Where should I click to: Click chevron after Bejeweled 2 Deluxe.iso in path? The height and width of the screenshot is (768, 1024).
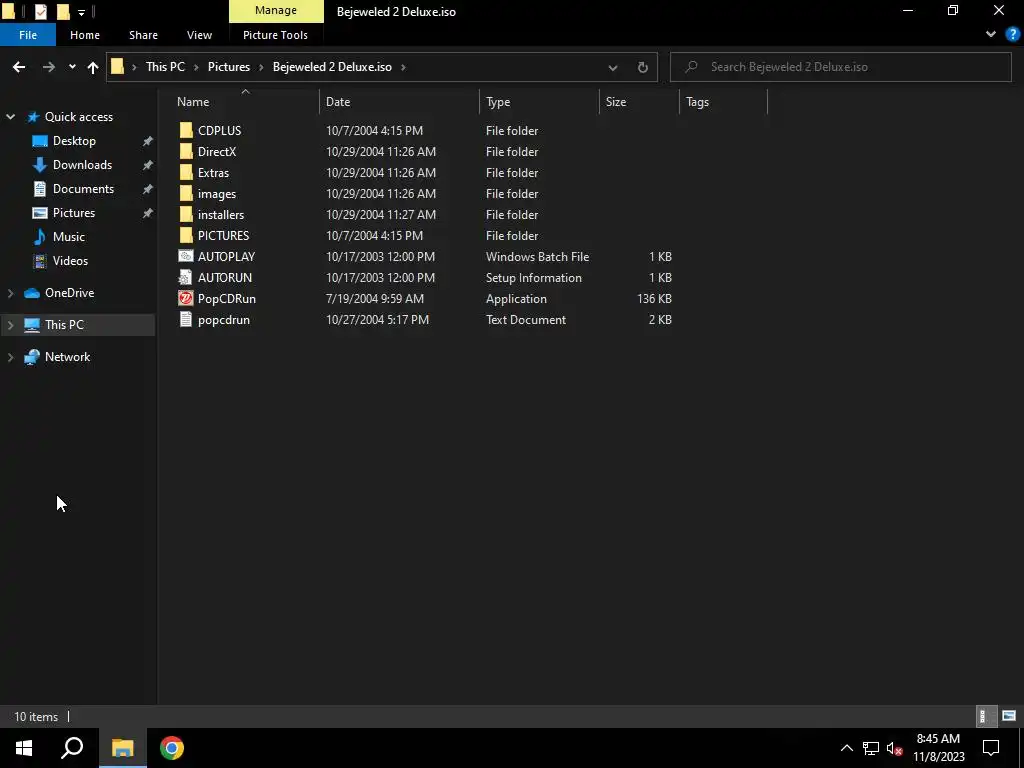click(x=403, y=67)
